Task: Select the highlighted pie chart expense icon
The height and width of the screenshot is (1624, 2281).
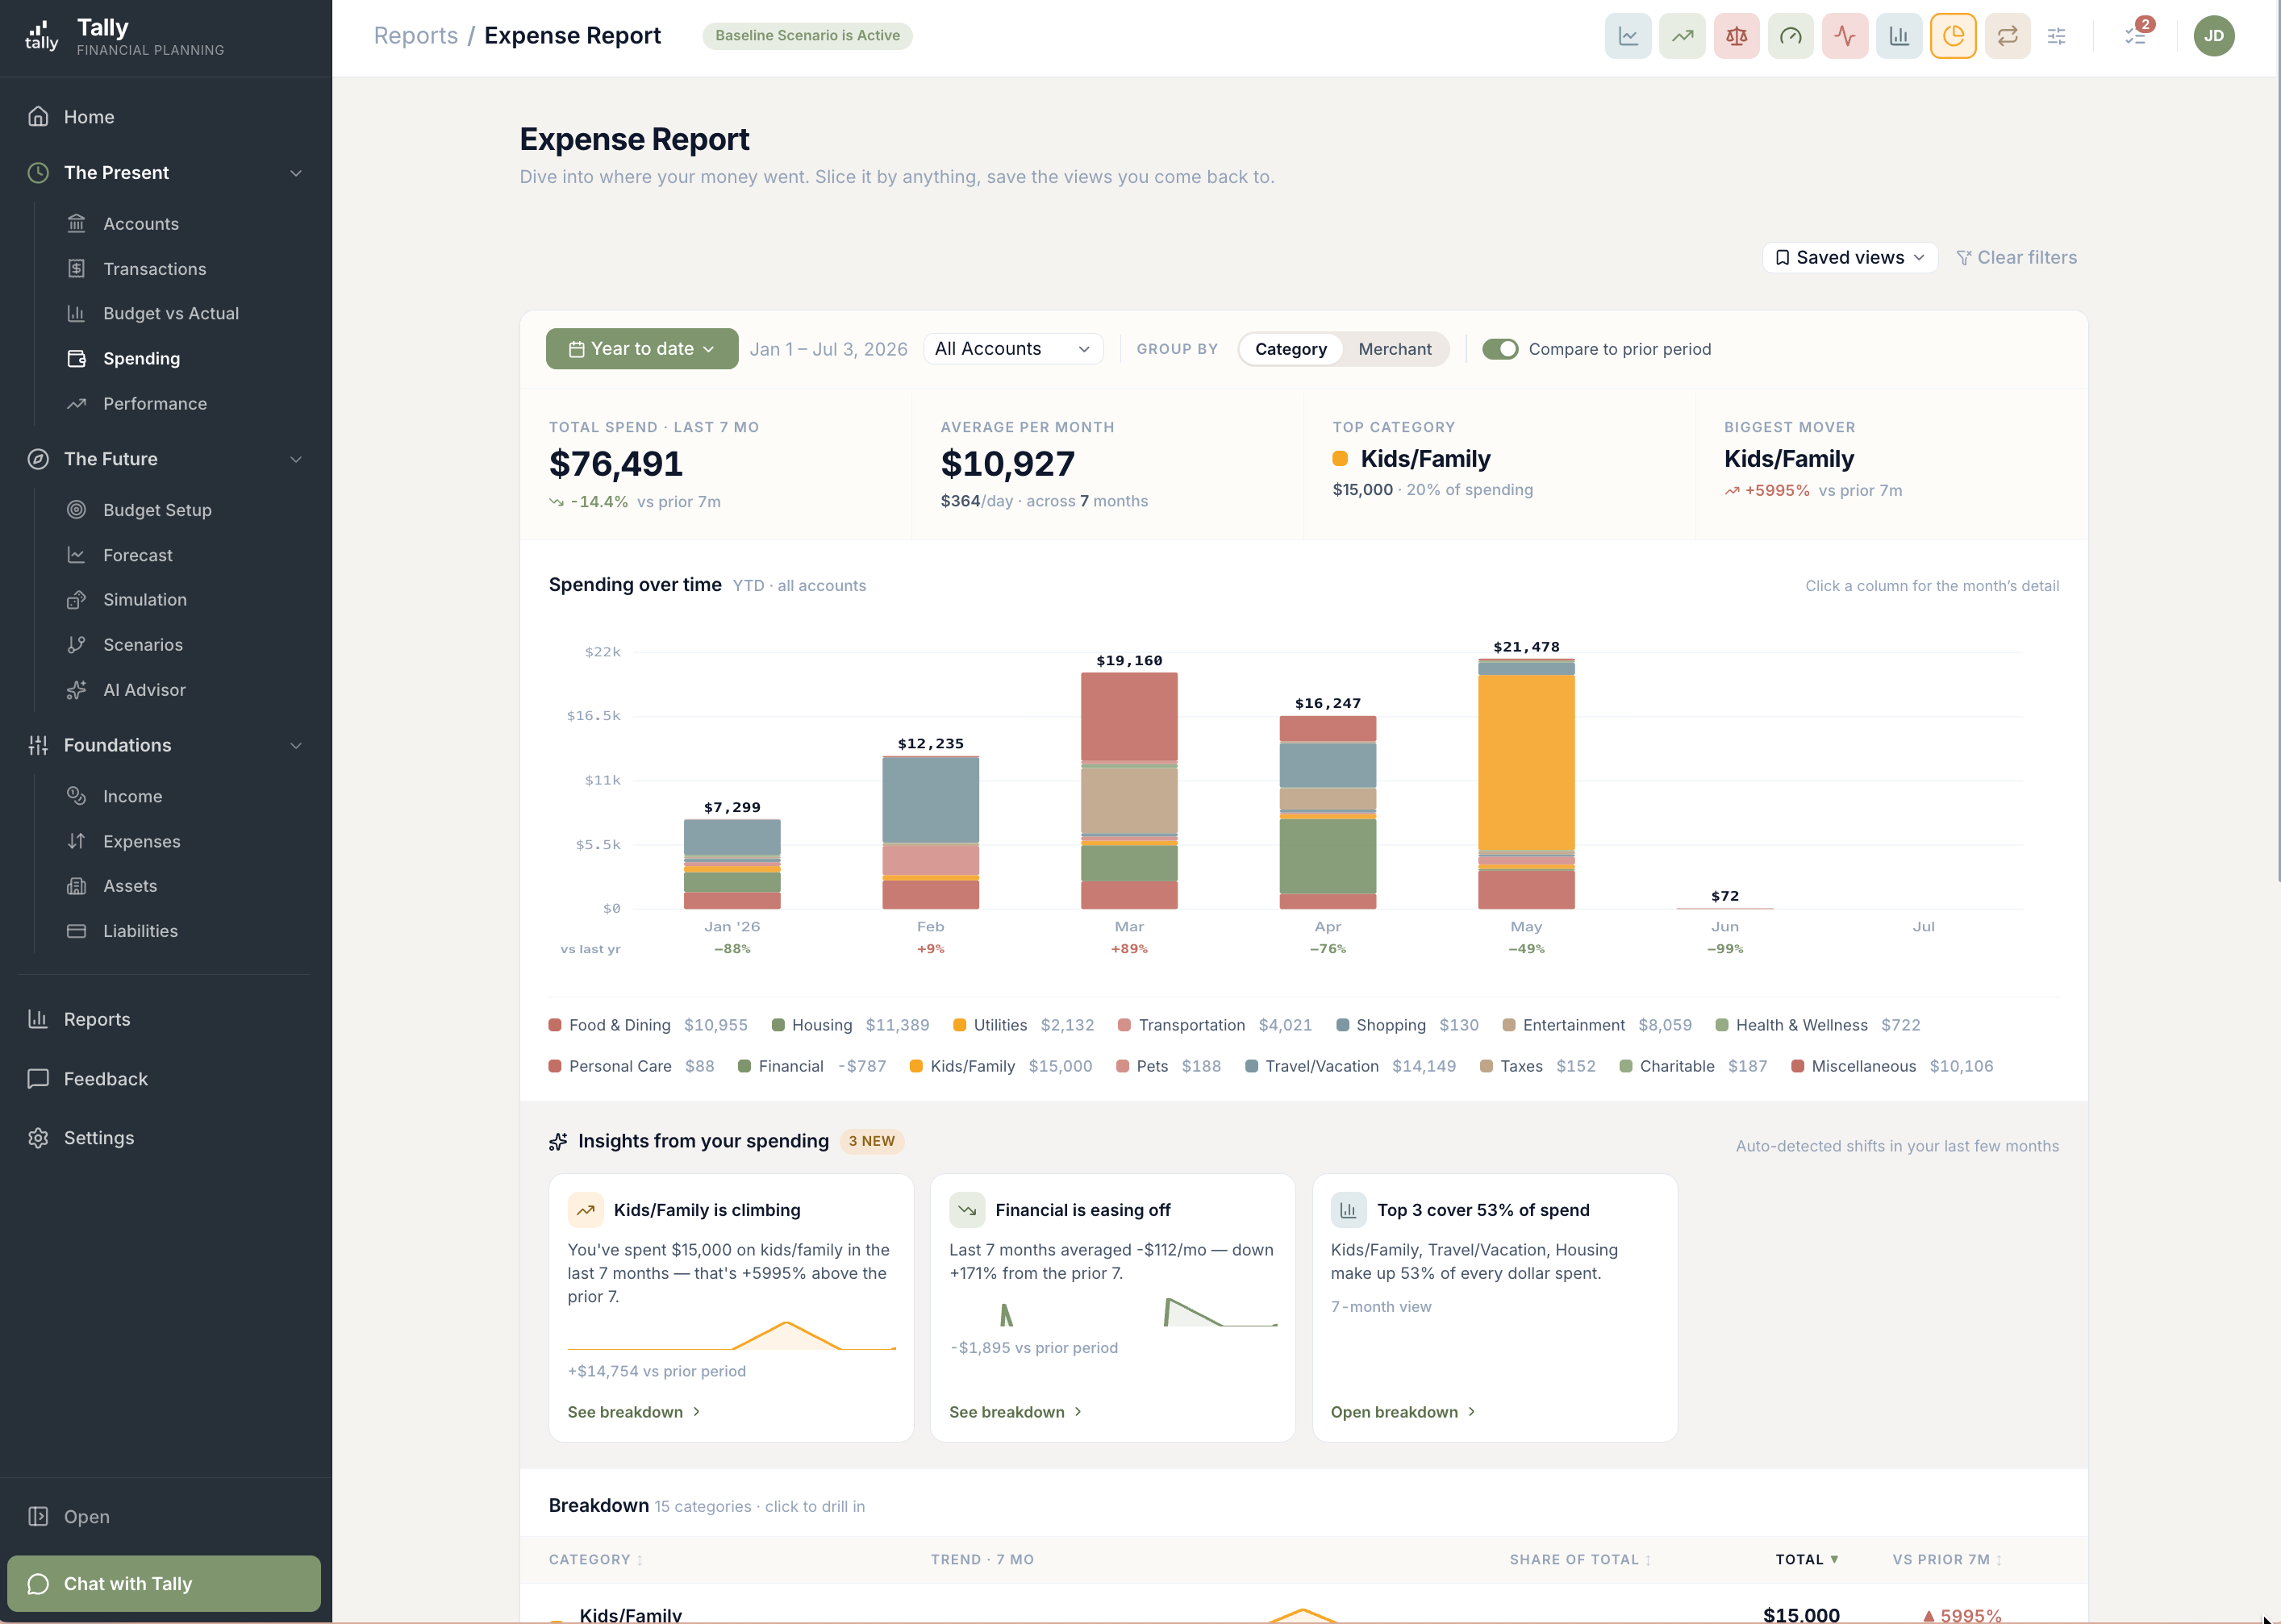Action: click(x=1952, y=36)
